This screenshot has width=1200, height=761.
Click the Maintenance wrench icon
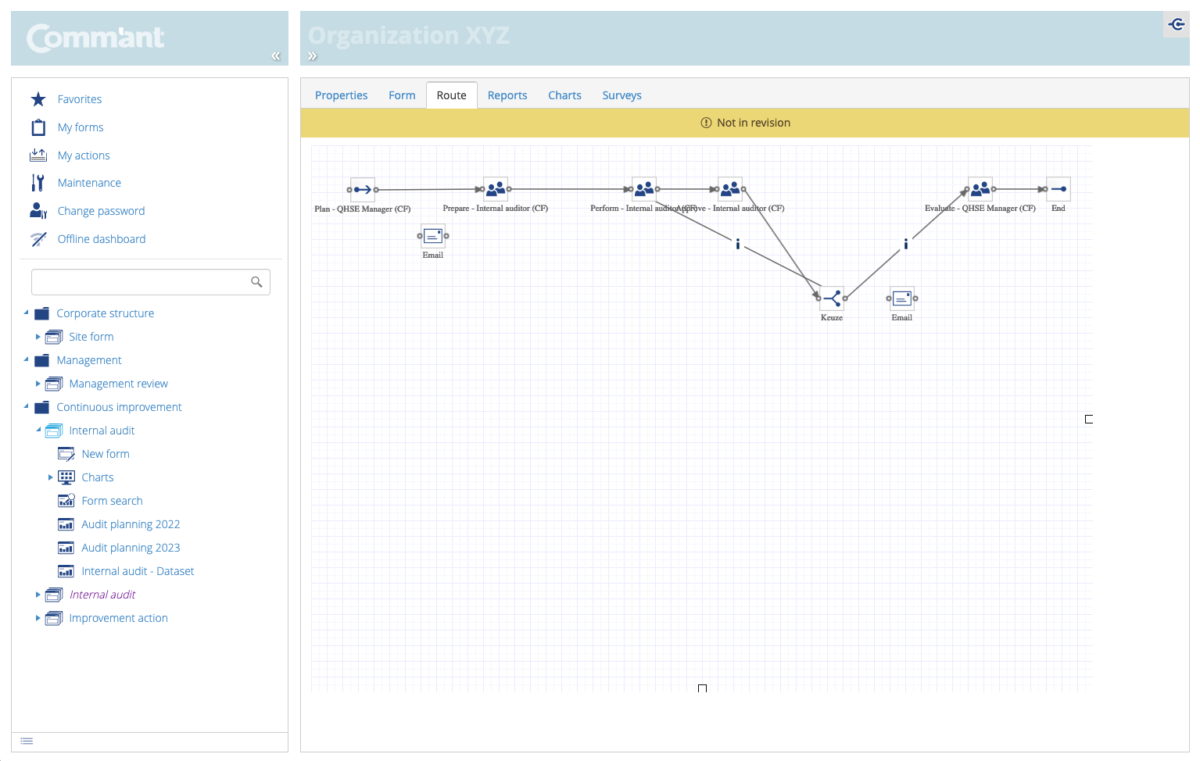coord(40,183)
